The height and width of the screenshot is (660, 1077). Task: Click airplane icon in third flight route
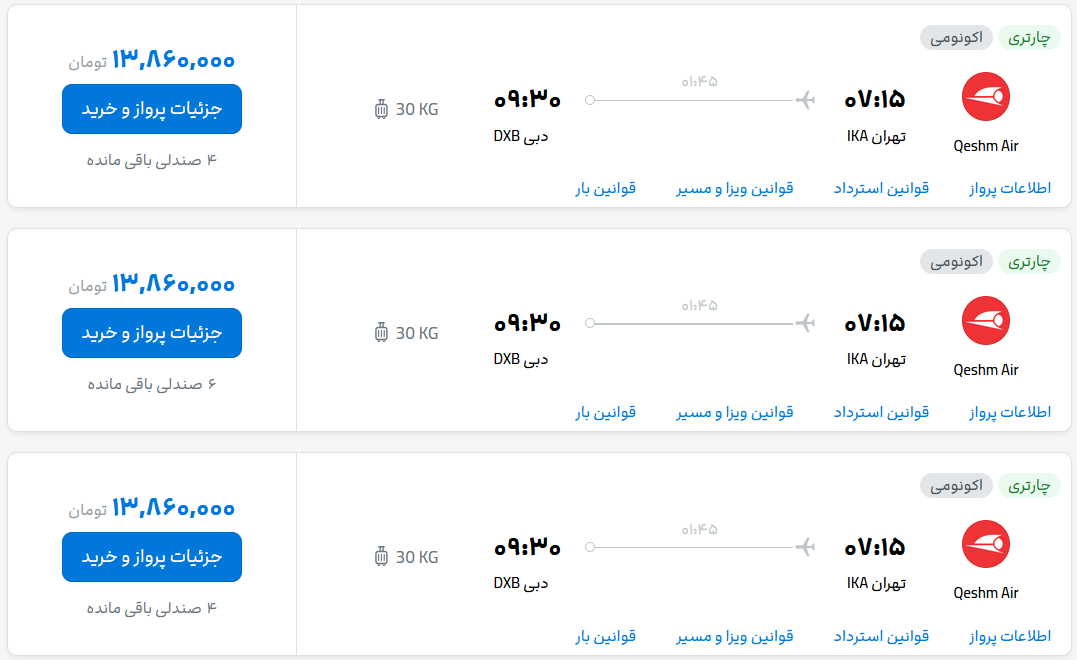click(805, 548)
